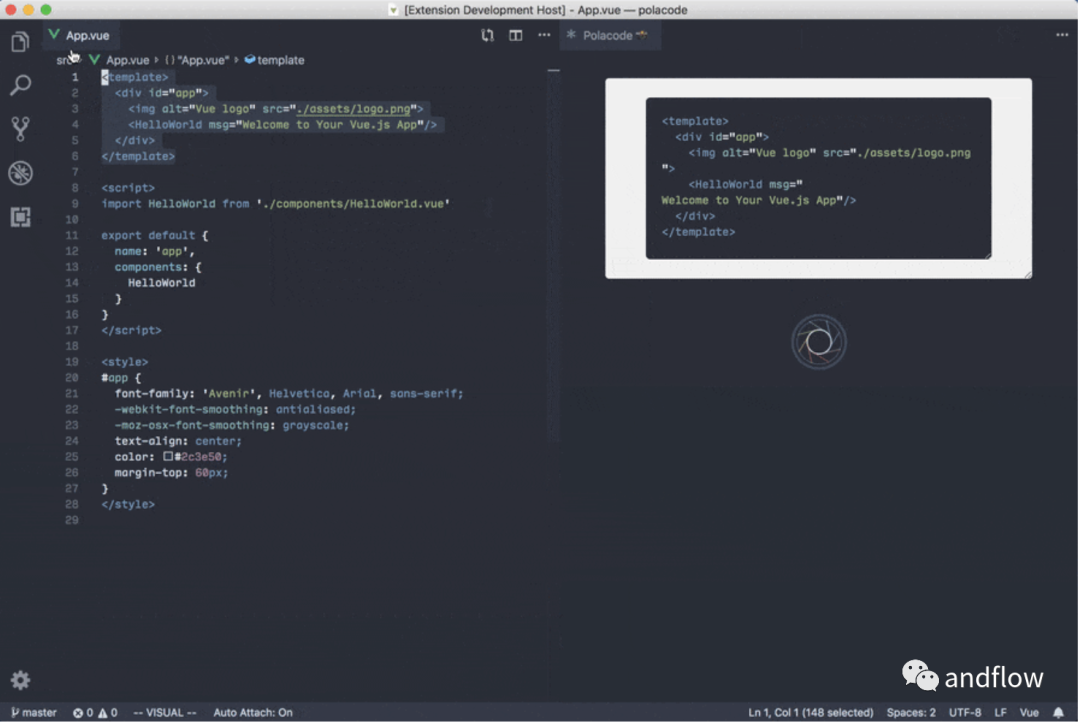Viewport: 1080px width, 723px height.
Task: Click the </style> closing tag in editor
Action: tap(128, 505)
